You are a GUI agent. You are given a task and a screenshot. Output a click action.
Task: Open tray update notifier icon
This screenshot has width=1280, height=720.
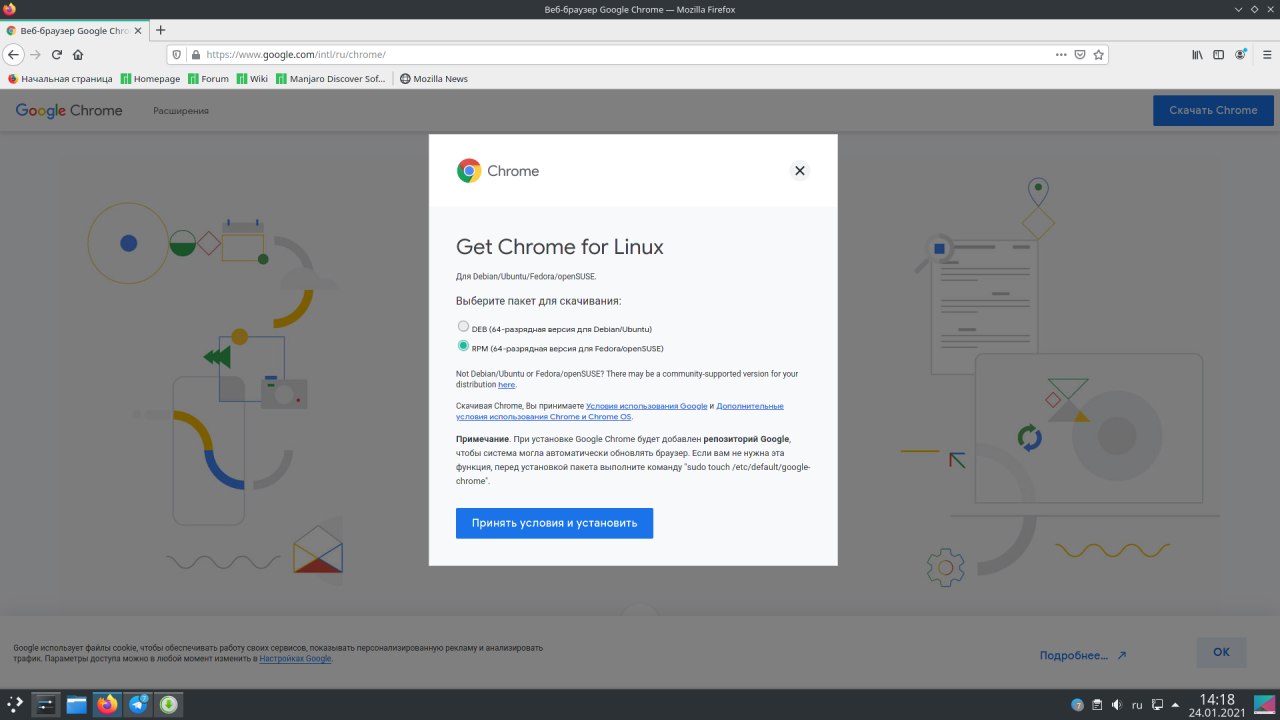(x=1077, y=704)
